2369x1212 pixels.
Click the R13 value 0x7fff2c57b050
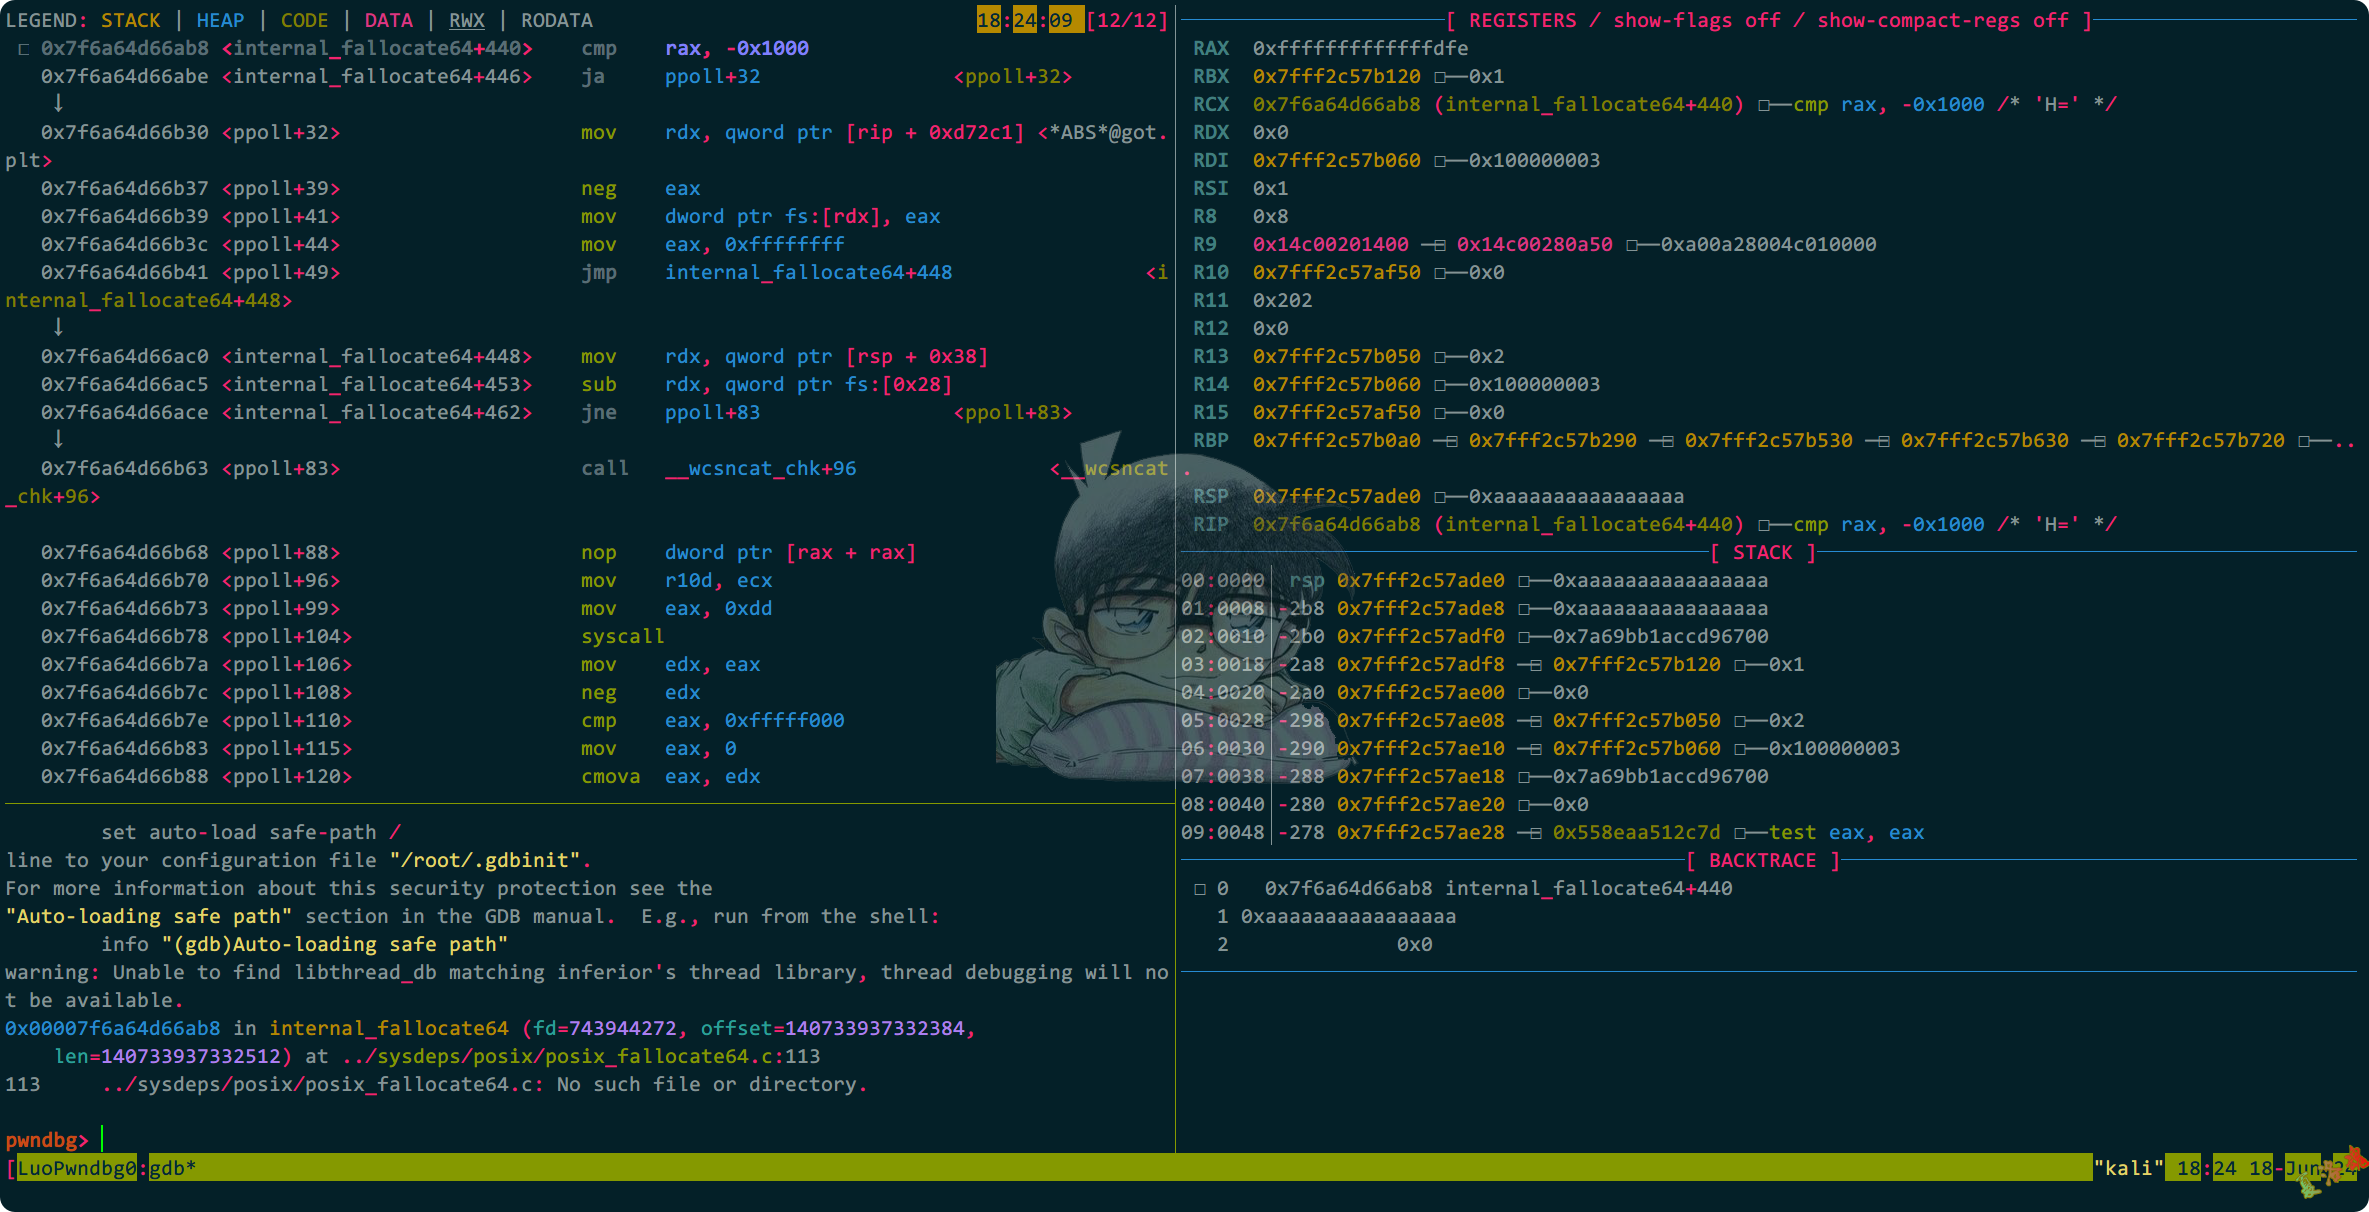point(1336,356)
